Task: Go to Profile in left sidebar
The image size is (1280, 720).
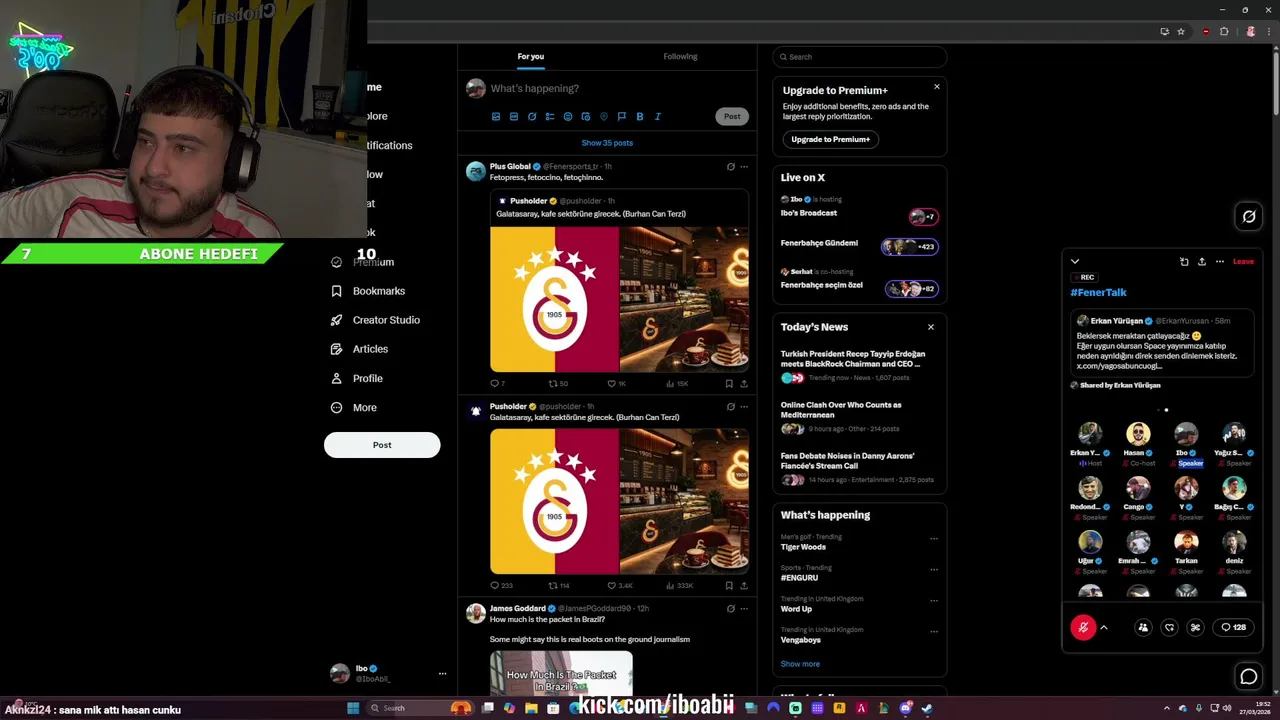Action: point(357,378)
